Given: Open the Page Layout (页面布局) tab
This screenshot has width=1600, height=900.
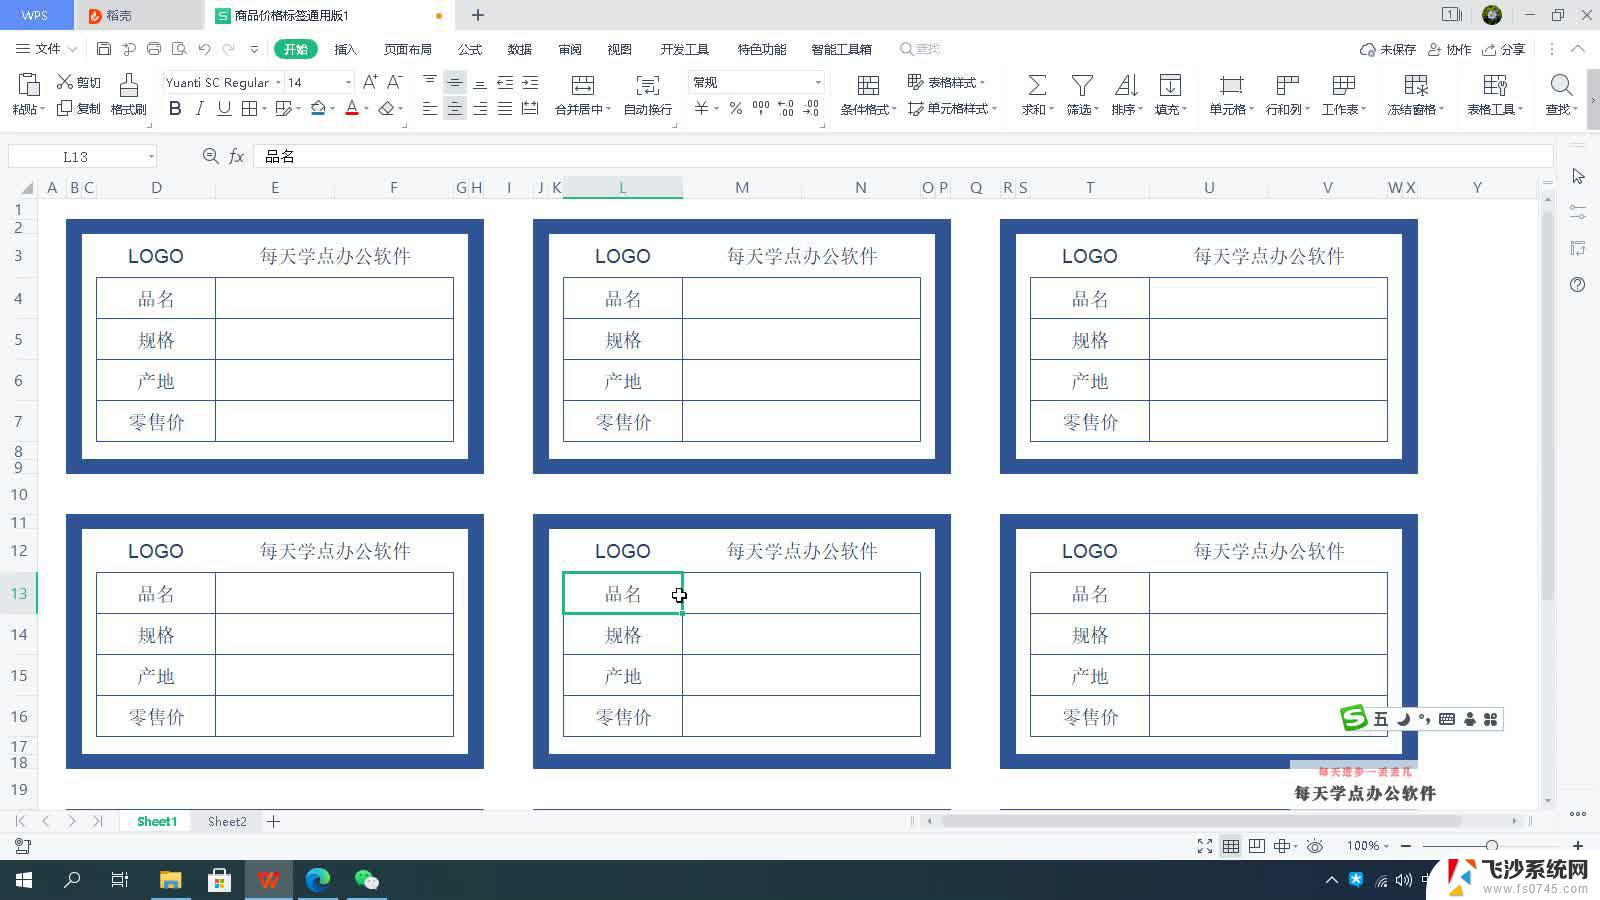Looking at the screenshot, I should [408, 49].
